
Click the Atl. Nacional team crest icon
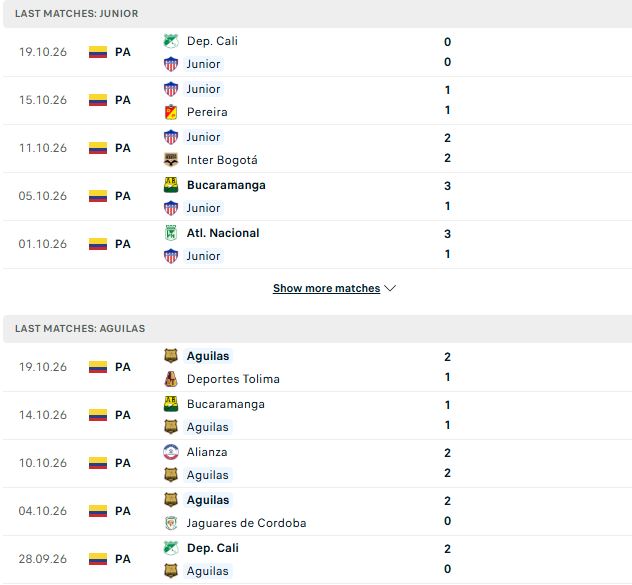coord(171,233)
